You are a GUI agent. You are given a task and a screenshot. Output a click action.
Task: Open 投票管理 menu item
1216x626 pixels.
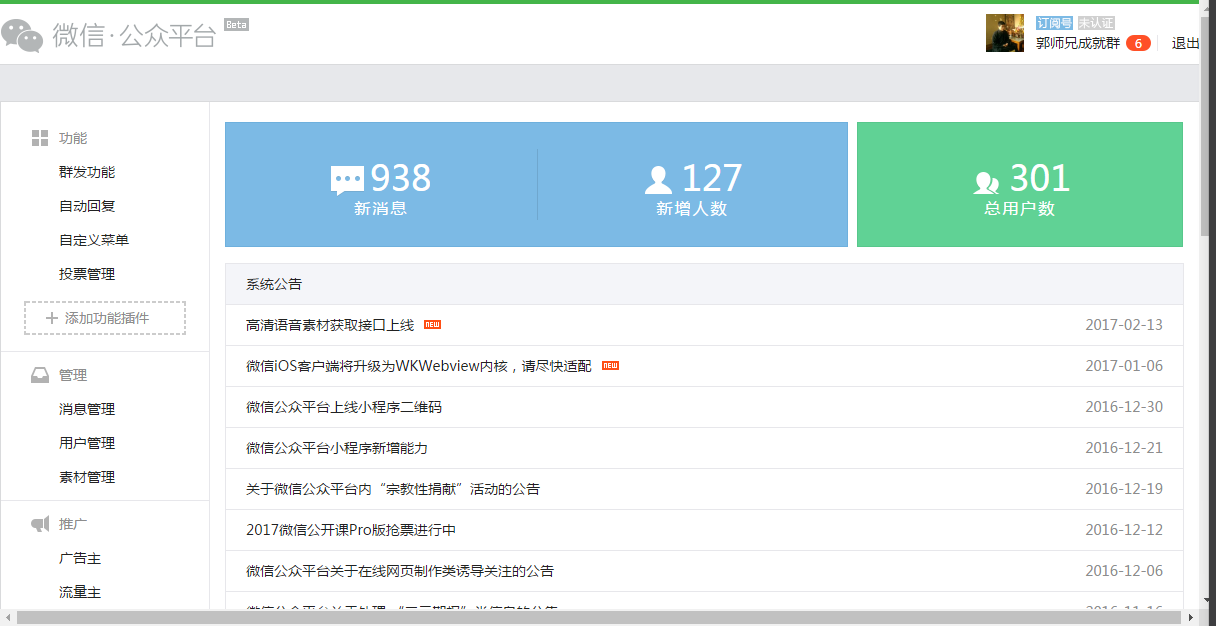tap(87, 274)
